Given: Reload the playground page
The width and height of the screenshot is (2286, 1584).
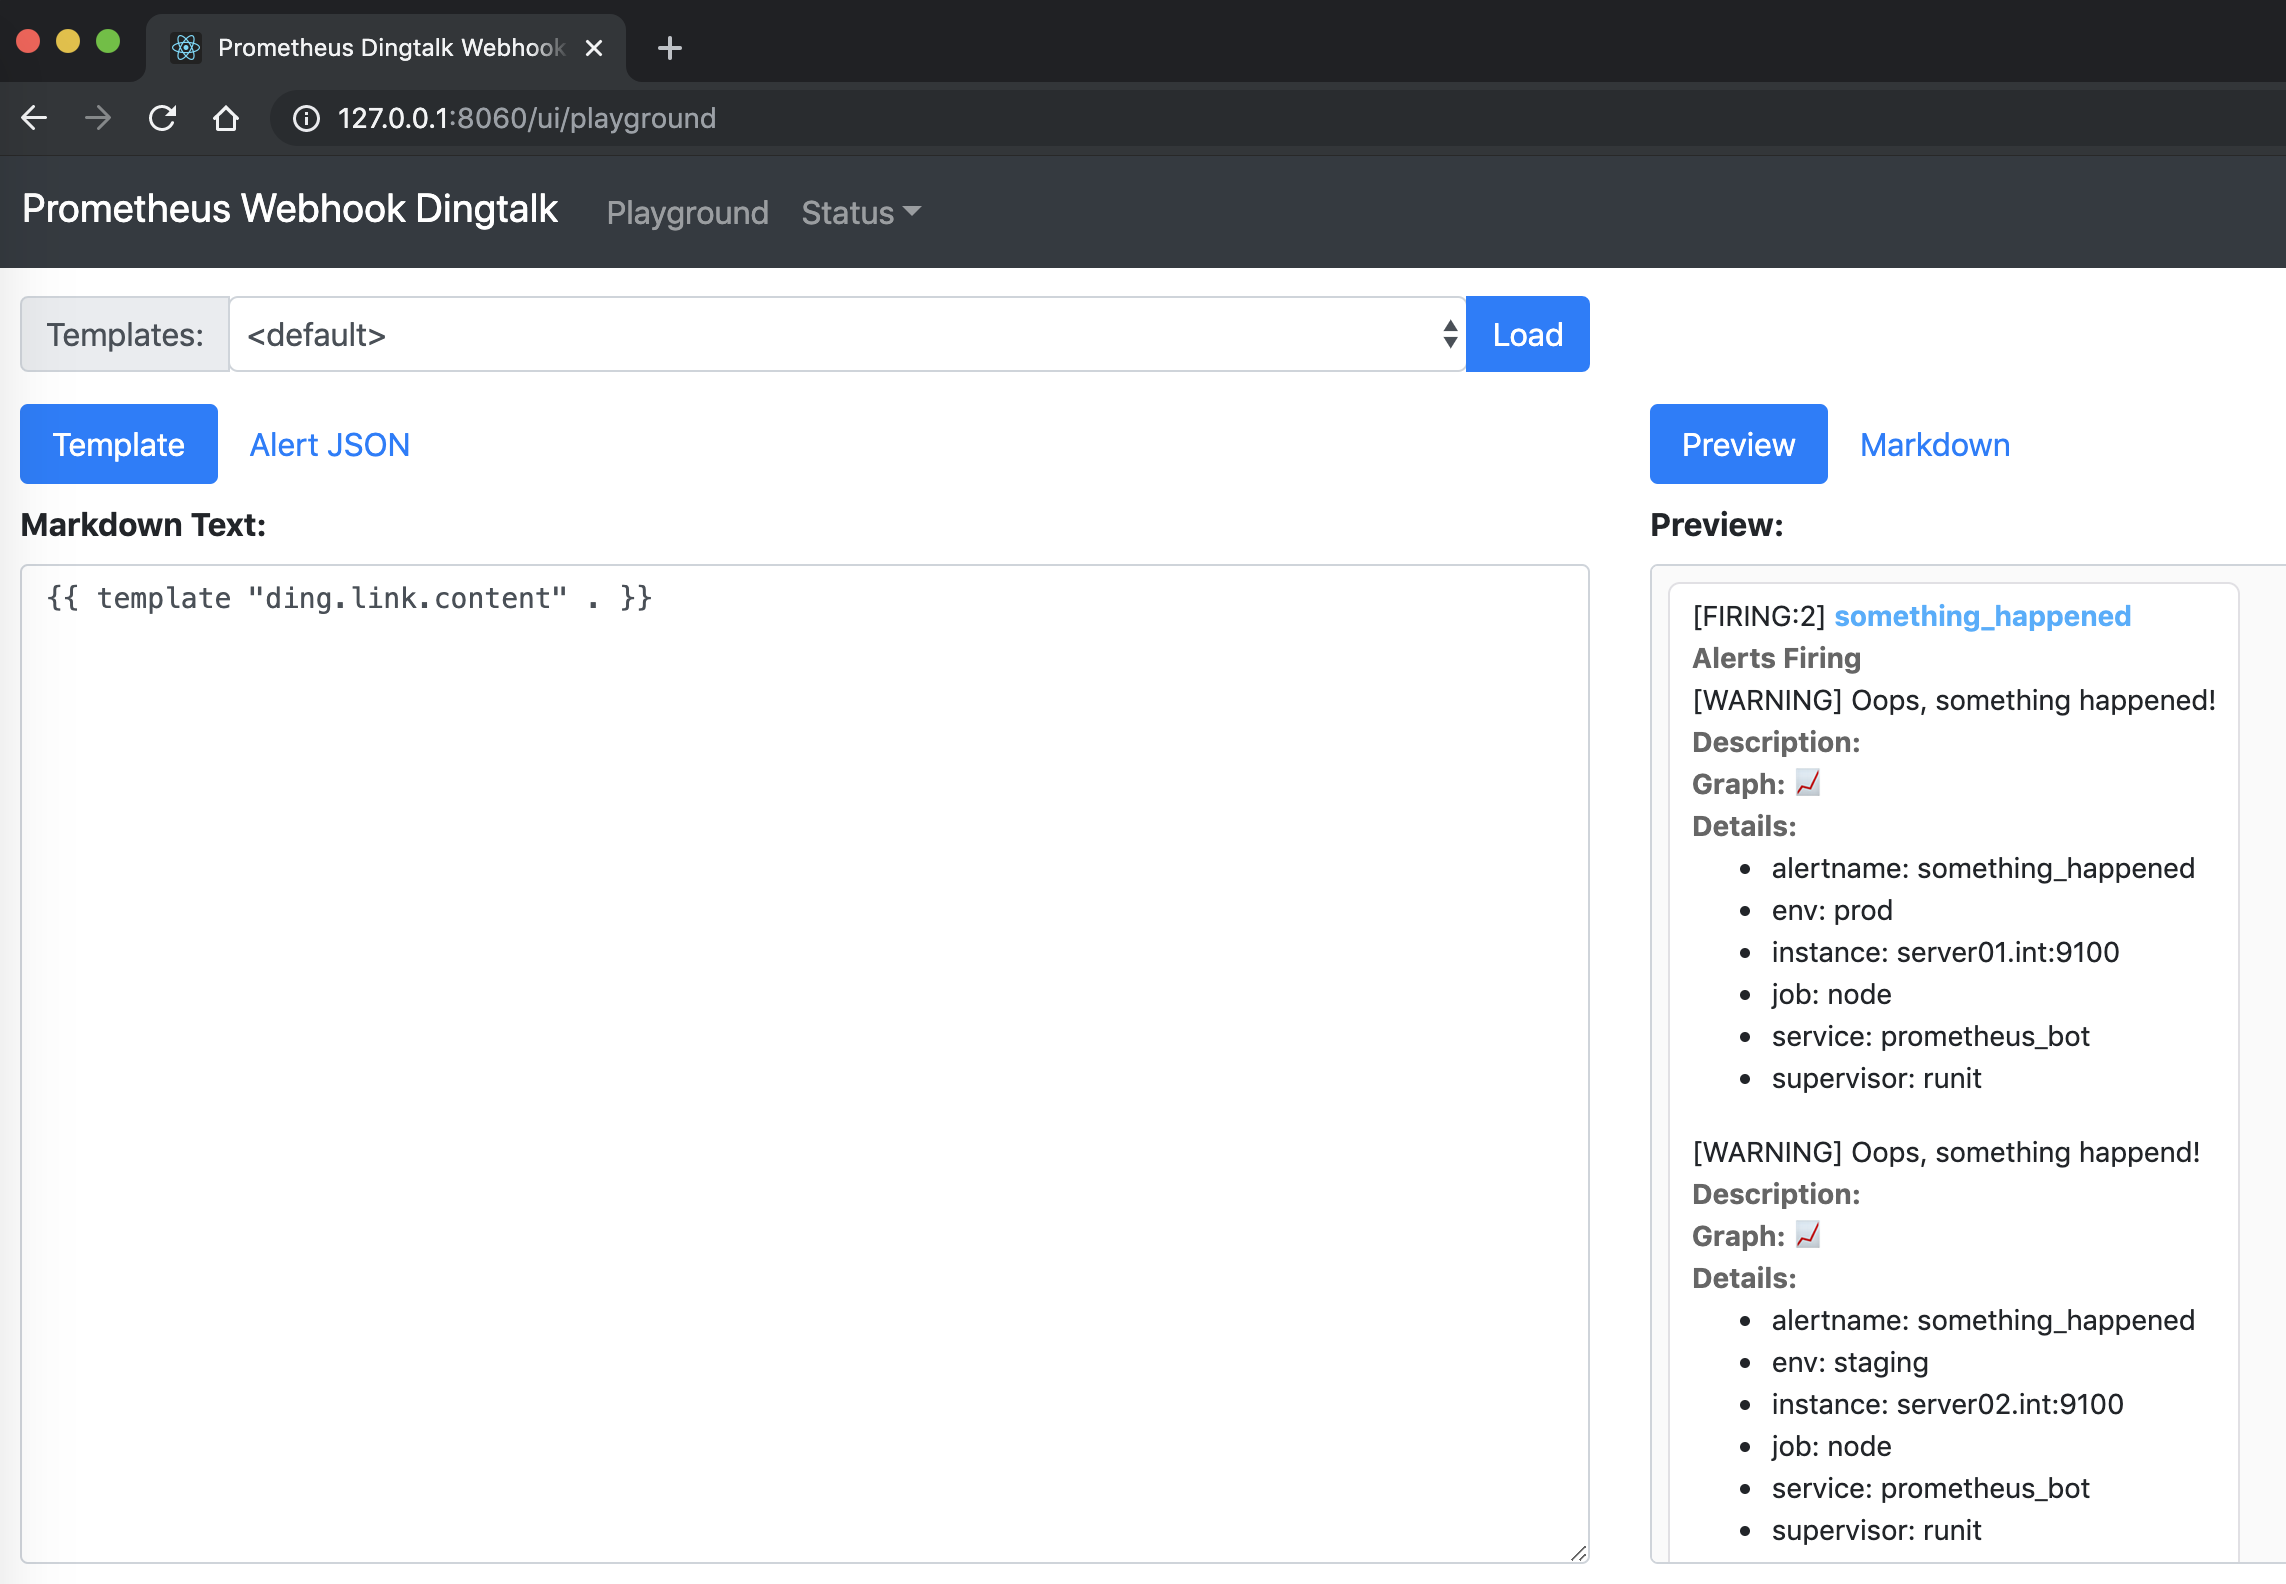Looking at the screenshot, I should [x=162, y=118].
